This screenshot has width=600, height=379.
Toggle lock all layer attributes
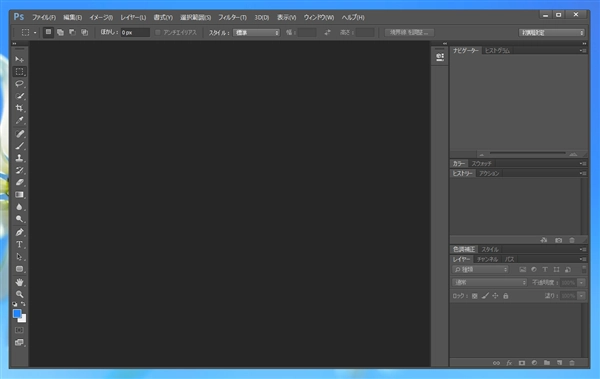(x=505, y=296)
